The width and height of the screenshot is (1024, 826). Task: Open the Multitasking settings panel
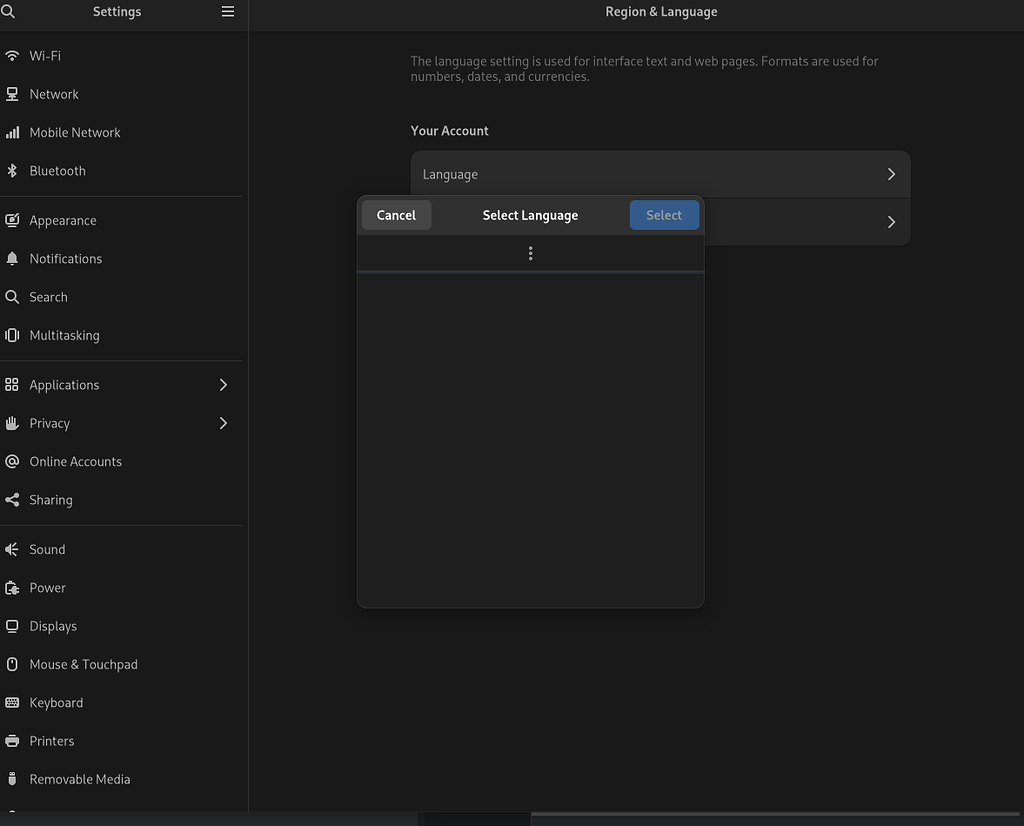tap(13, 335)
